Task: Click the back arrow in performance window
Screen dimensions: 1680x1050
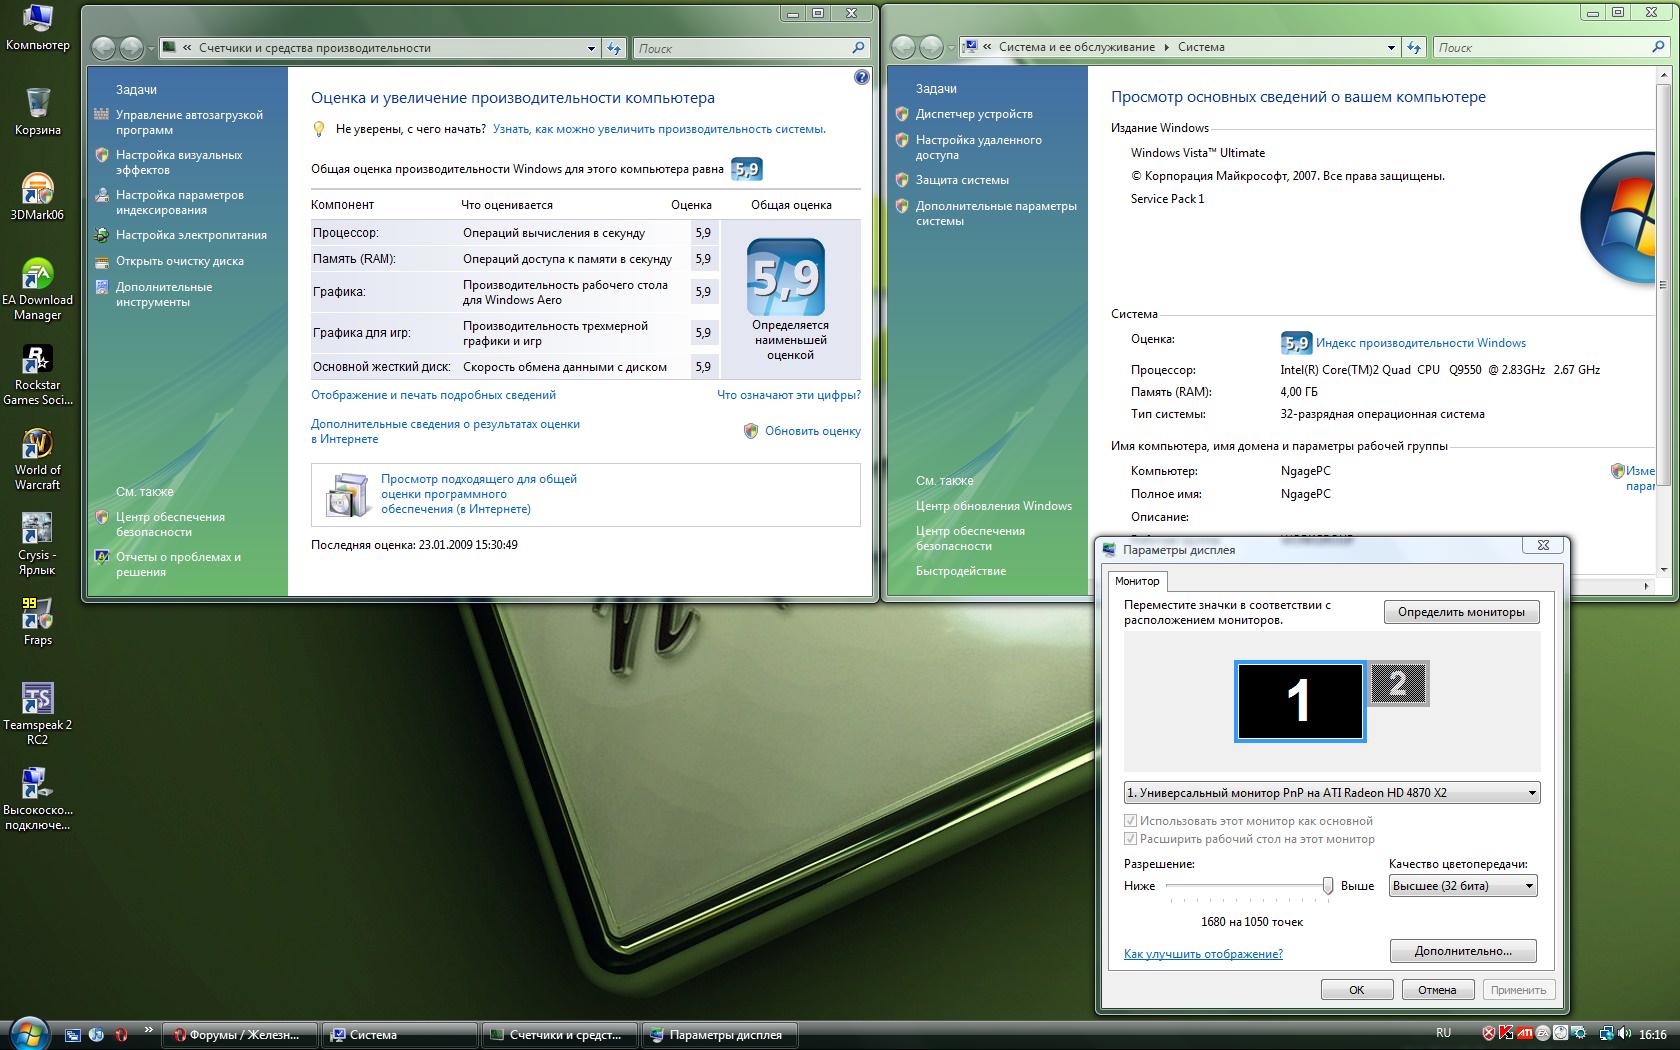Action: click(103, 48)
